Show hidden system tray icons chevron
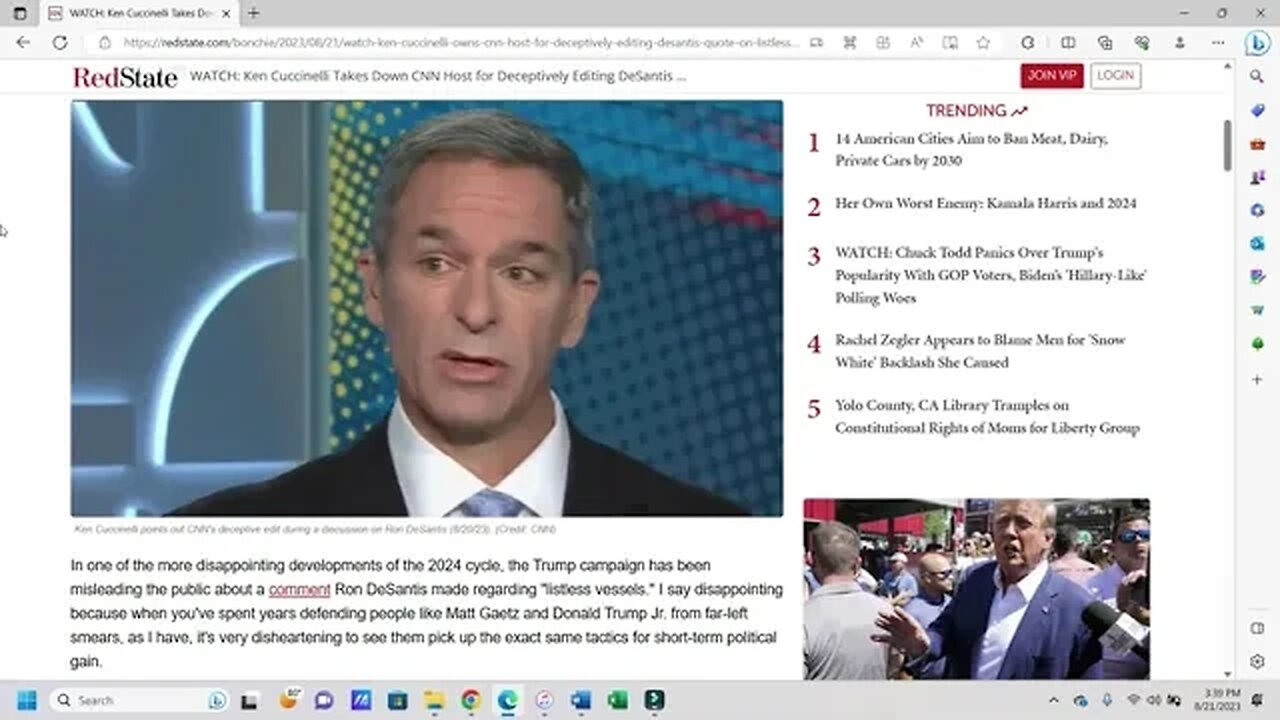 click(x=1053, y=700)
